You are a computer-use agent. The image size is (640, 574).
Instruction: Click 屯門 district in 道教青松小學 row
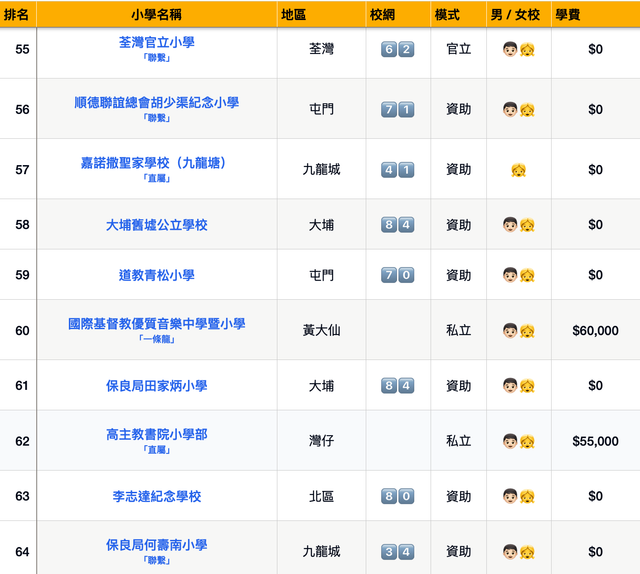[x=321, y=275]
